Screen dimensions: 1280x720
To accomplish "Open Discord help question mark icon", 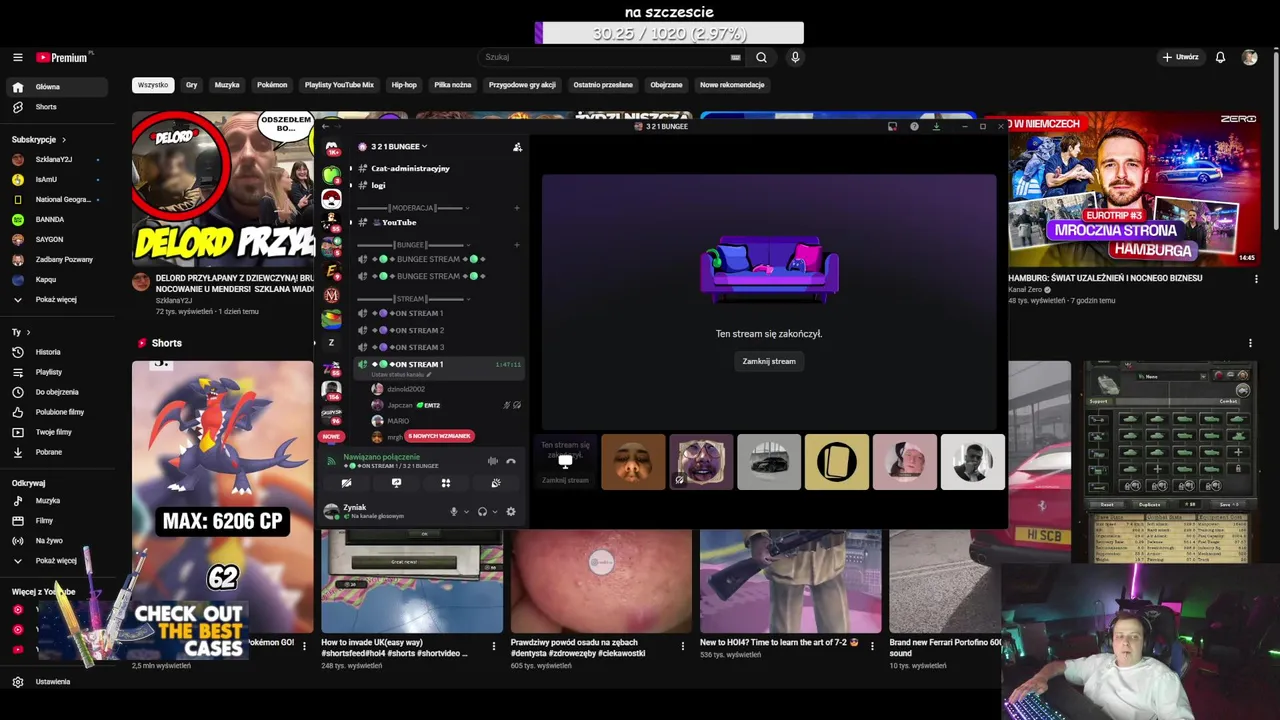I will [914, 126].
